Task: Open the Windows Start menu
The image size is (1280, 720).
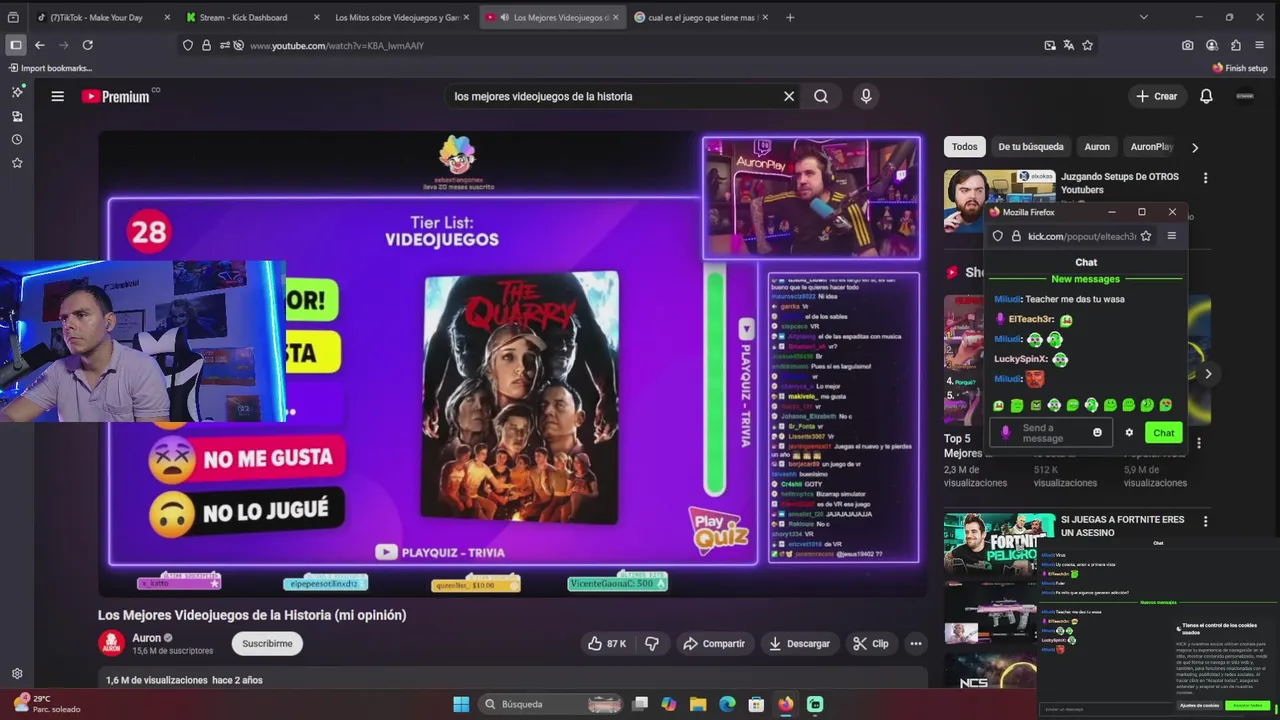Action: pos(461,704)
